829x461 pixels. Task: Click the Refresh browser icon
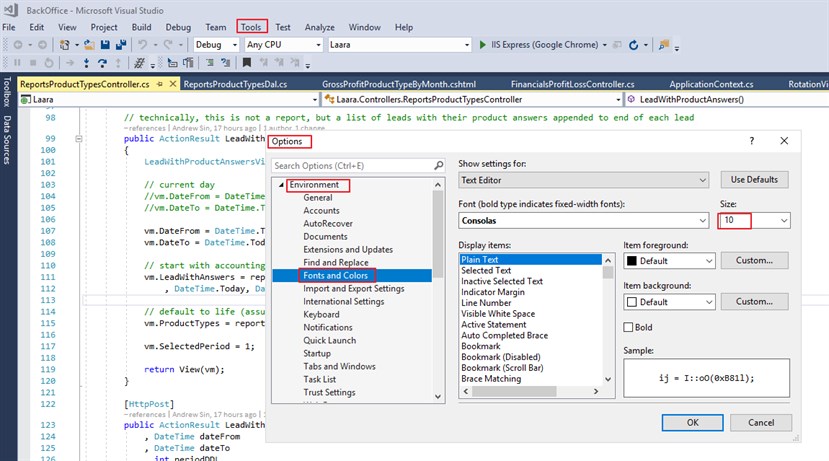coord(633,45)
